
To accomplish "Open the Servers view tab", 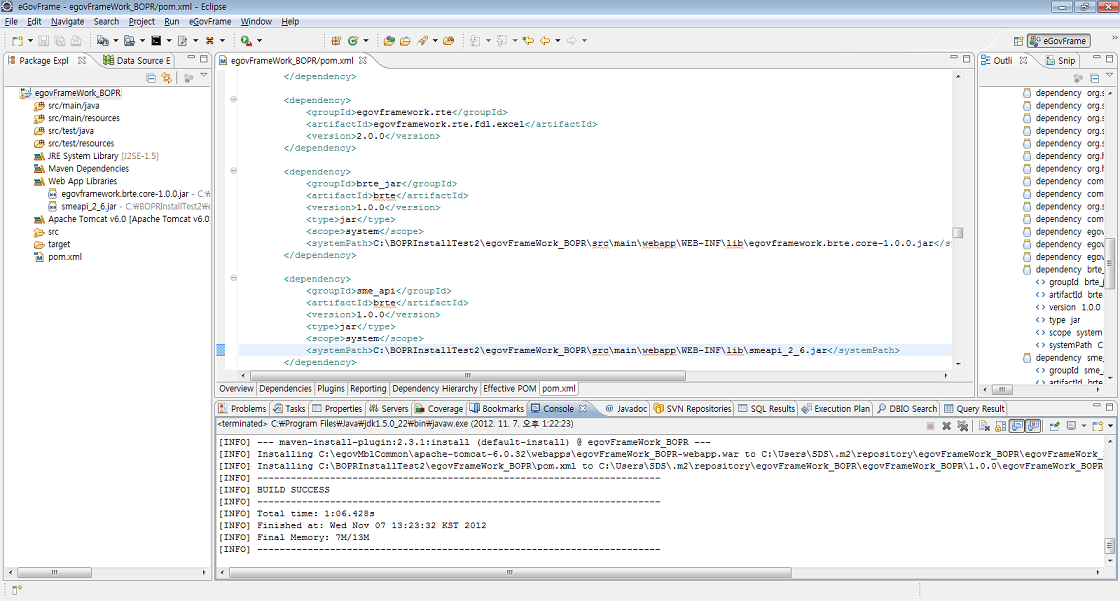I will (x=389, y=408).
